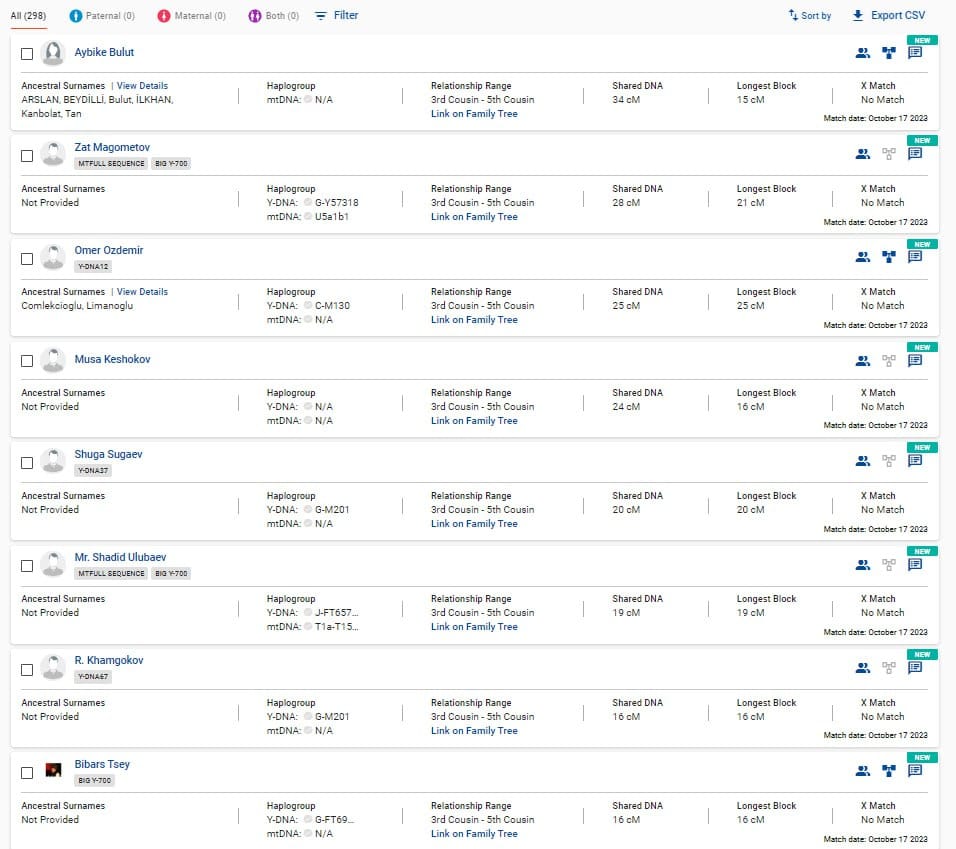Open Omer Ozdemir's family tree icon
956x849 pixels.
pos(888,257)
